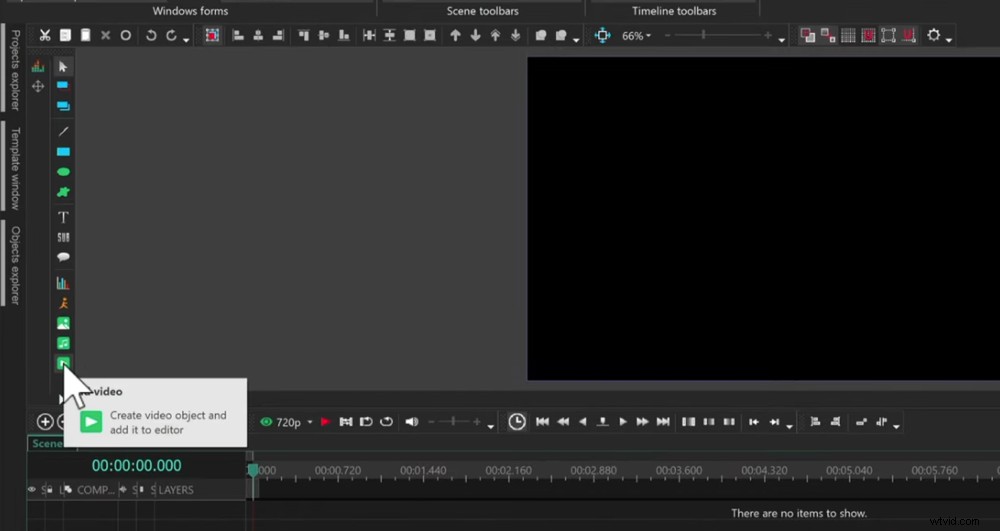
Task: Expand the volume toolbar overflow arrow
Action: coord(490,426)
